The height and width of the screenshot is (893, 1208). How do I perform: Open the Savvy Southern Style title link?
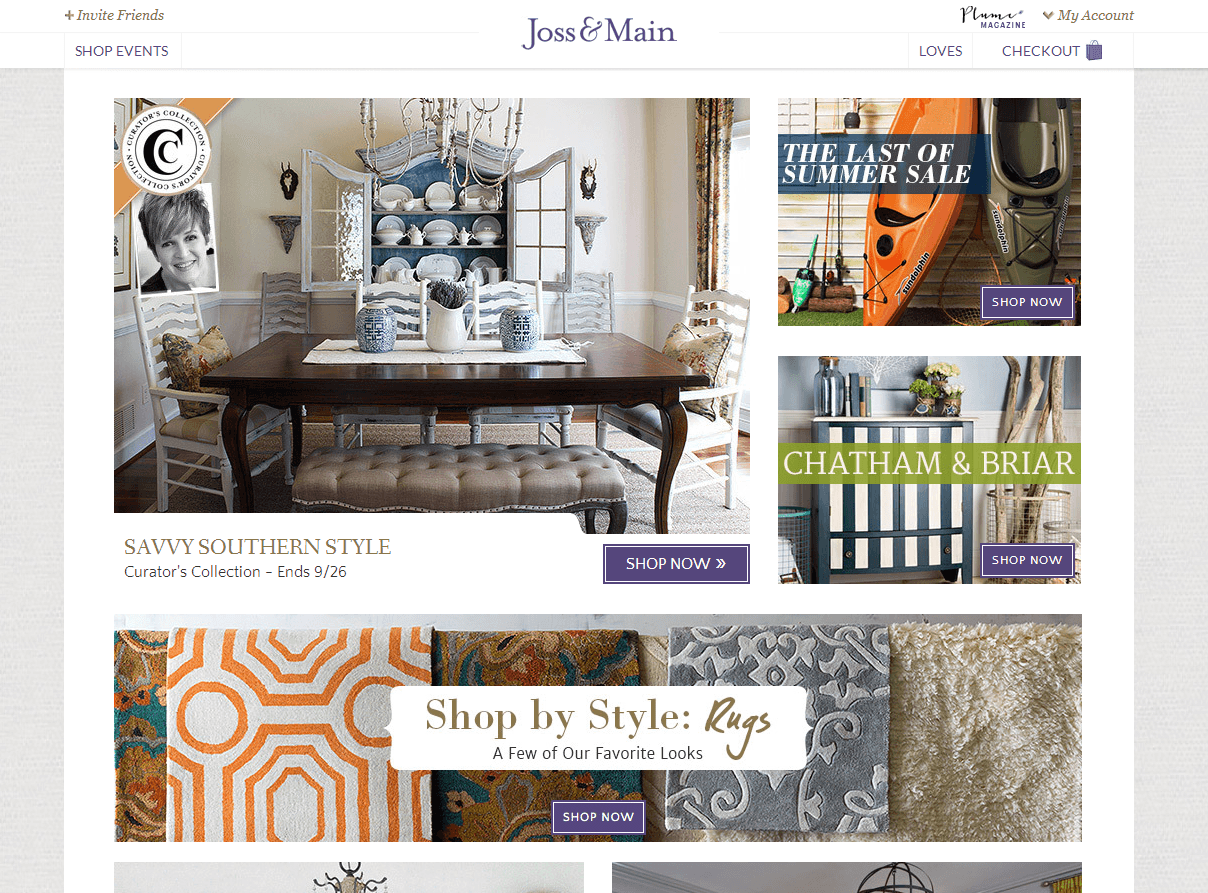pyautogui.click(x=257, y=547)
